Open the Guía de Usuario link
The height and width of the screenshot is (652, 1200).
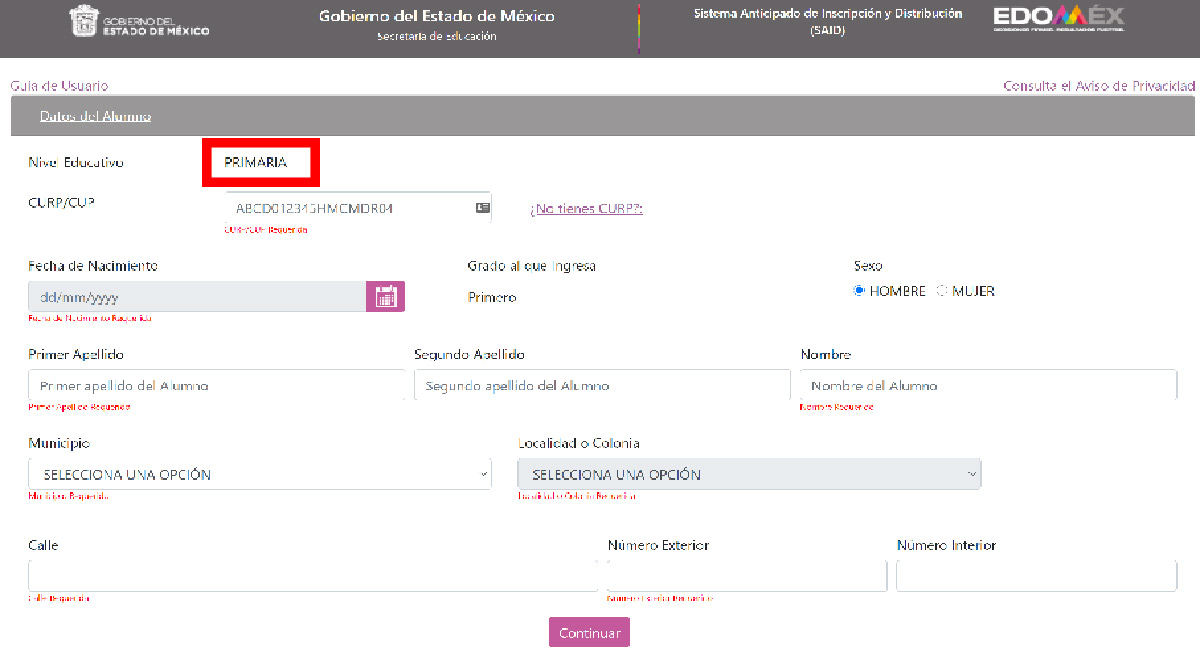(59, 86)
